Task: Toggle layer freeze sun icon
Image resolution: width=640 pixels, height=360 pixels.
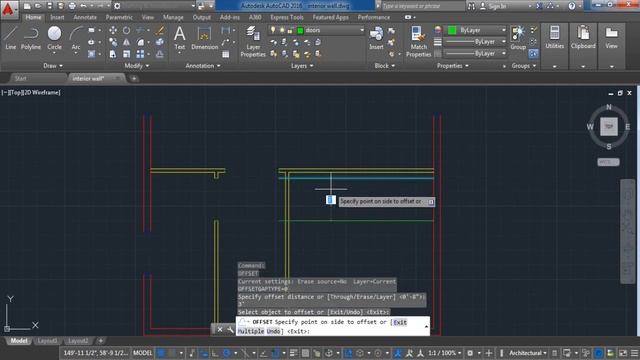Action: click(282, 30)
